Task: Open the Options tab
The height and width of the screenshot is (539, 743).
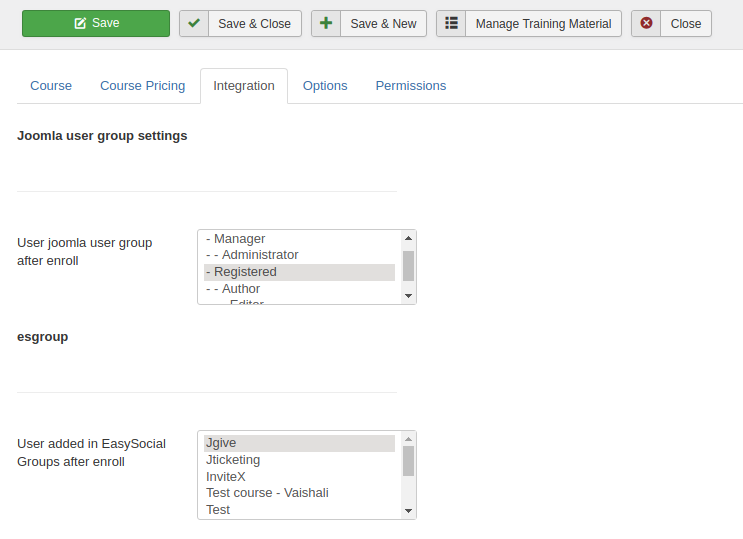Action: 325,86
